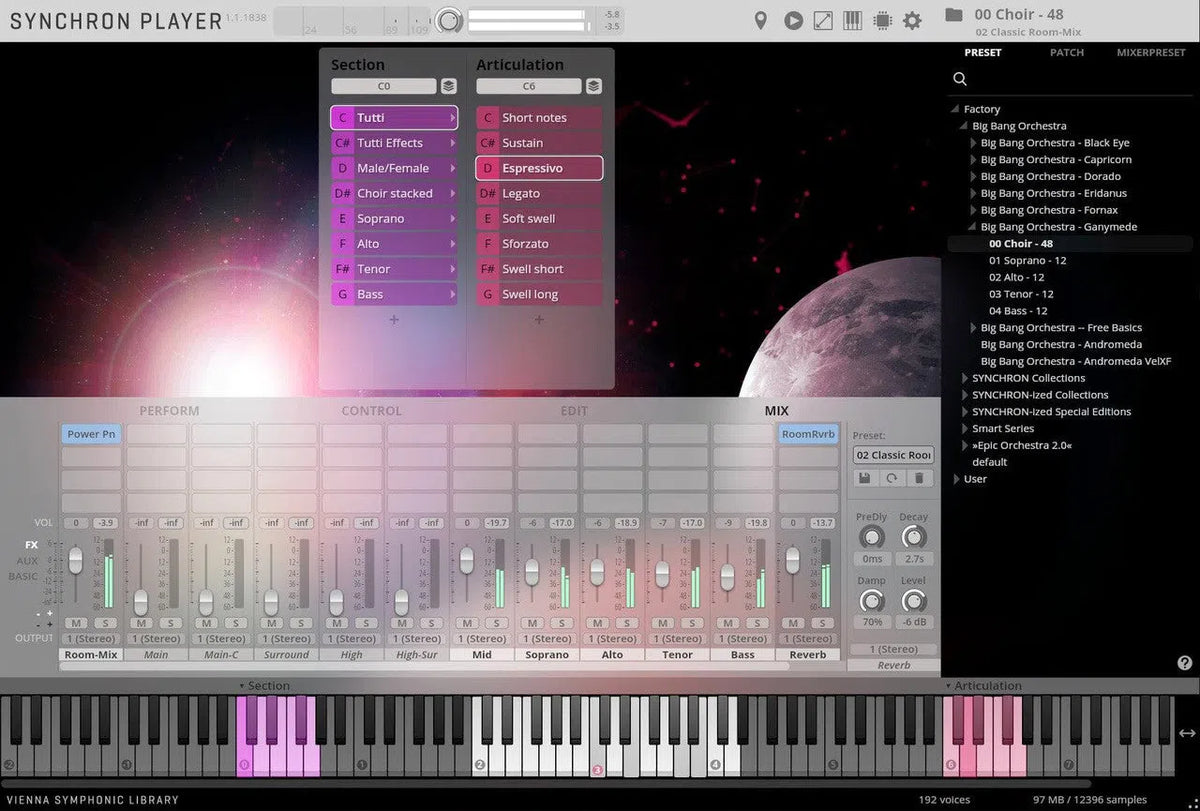
Task: Expand the User preset folder
Action: [956, 479]
